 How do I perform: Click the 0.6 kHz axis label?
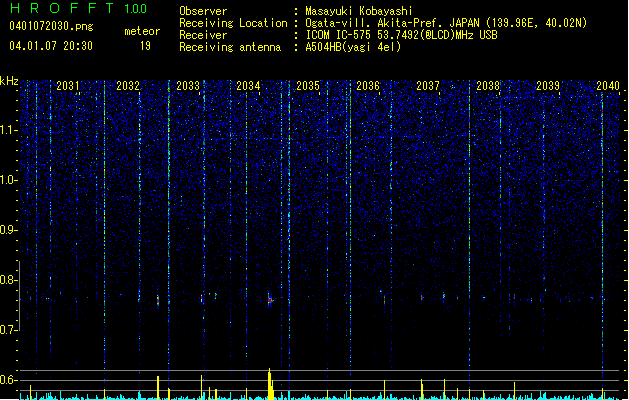(9, 380)
